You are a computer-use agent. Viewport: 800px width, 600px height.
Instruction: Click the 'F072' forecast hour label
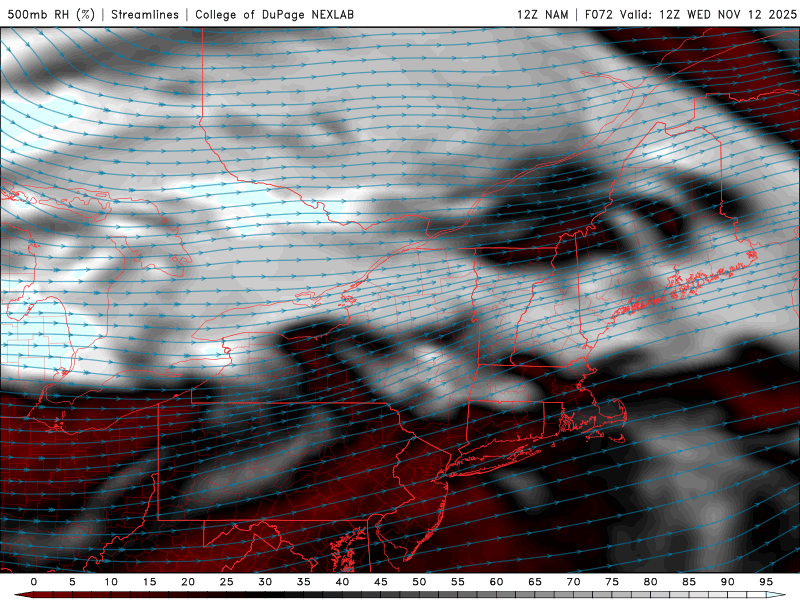tap(598, 14)
